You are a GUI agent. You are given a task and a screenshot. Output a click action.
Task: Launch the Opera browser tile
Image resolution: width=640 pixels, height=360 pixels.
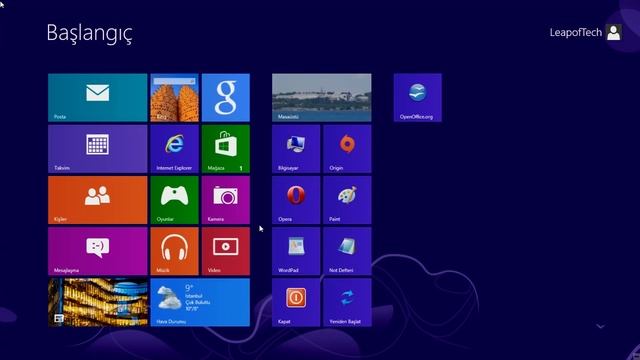point(296,200)
